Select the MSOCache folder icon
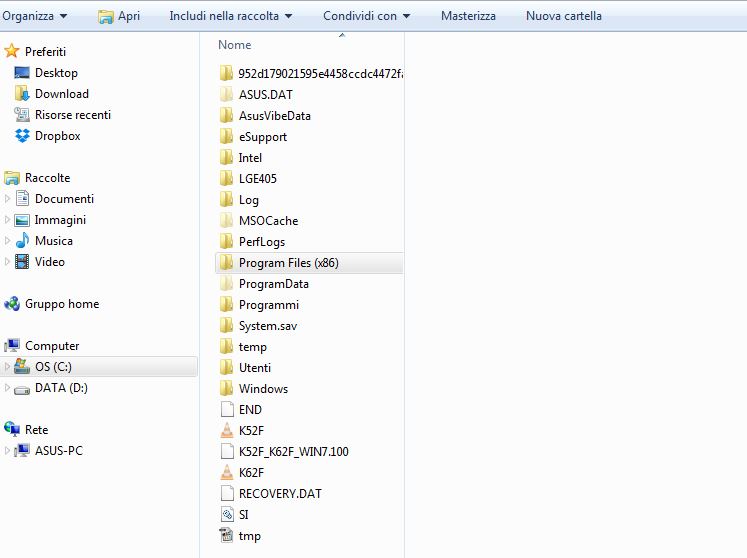747x558 pixels. [x=227, y=220]
